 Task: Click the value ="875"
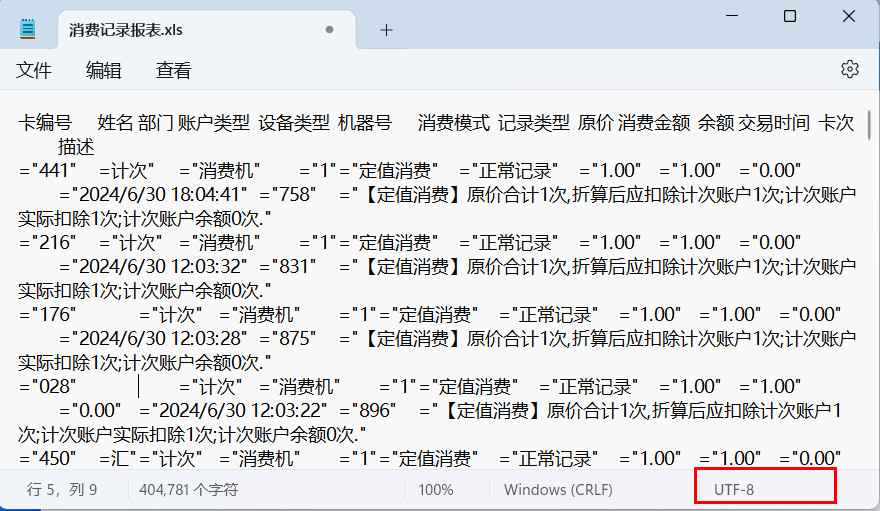point(288,339)
